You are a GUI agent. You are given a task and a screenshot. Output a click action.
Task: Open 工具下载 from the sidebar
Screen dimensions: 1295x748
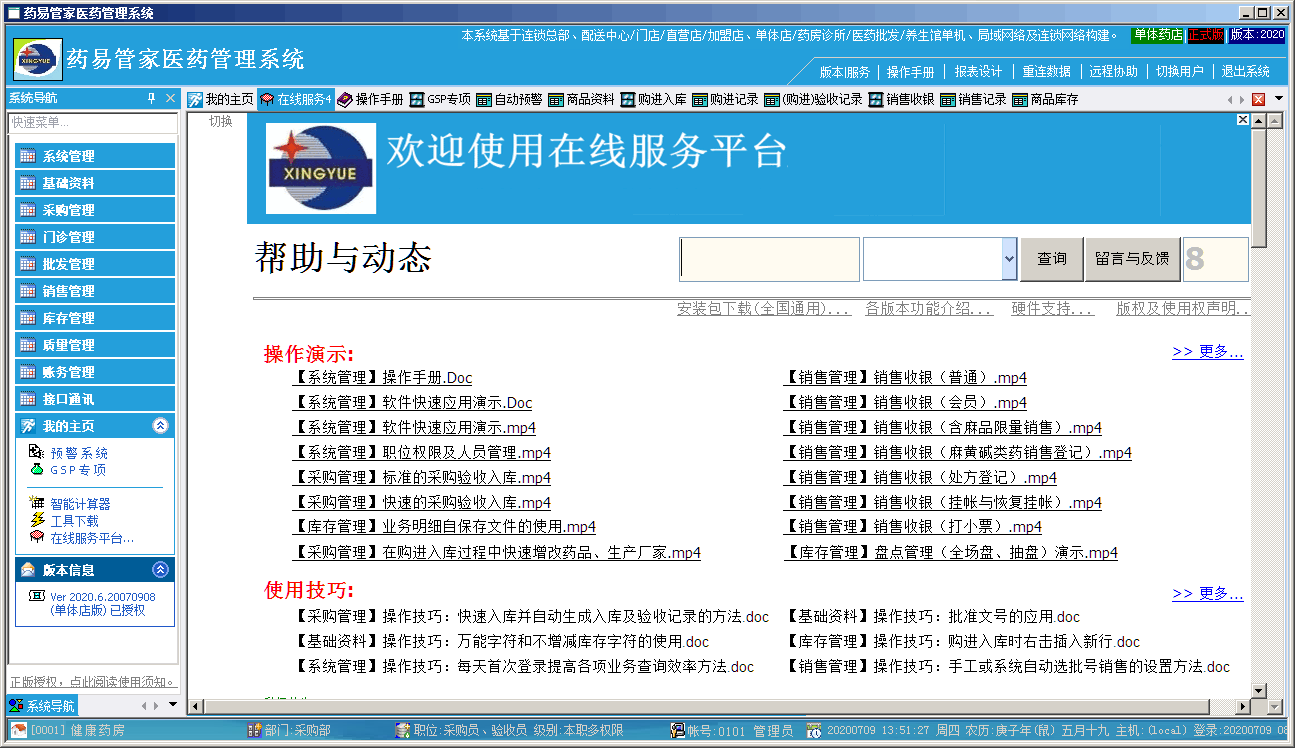(x=74, y=521)
